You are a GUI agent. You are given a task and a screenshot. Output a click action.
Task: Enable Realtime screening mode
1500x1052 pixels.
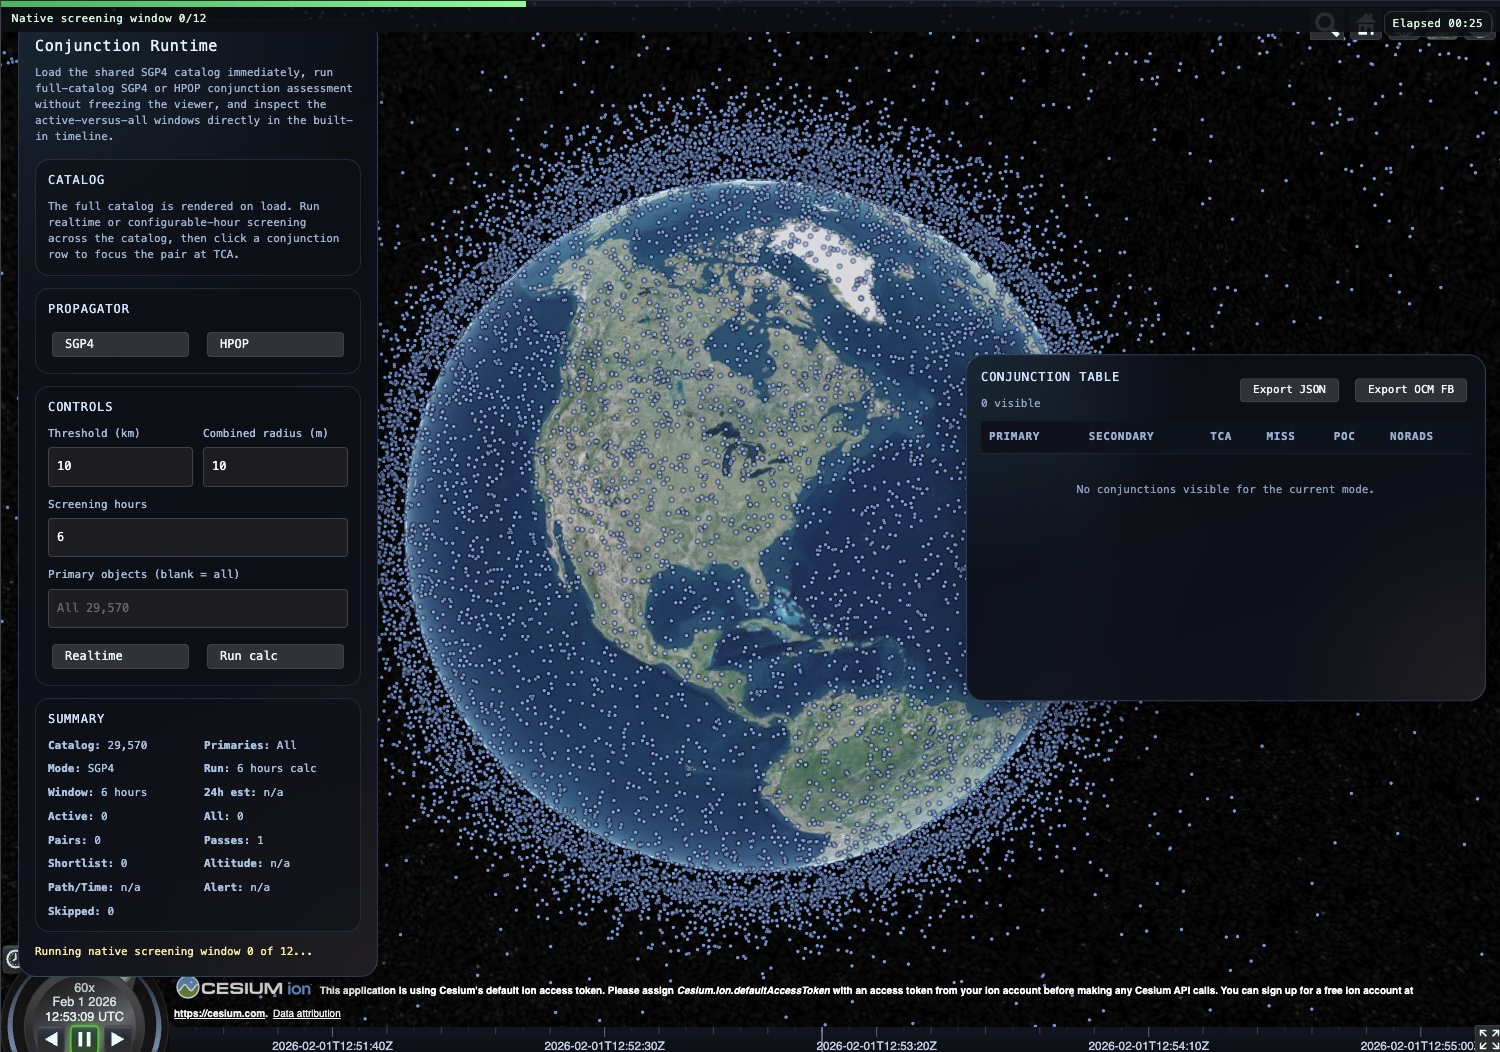120,656
